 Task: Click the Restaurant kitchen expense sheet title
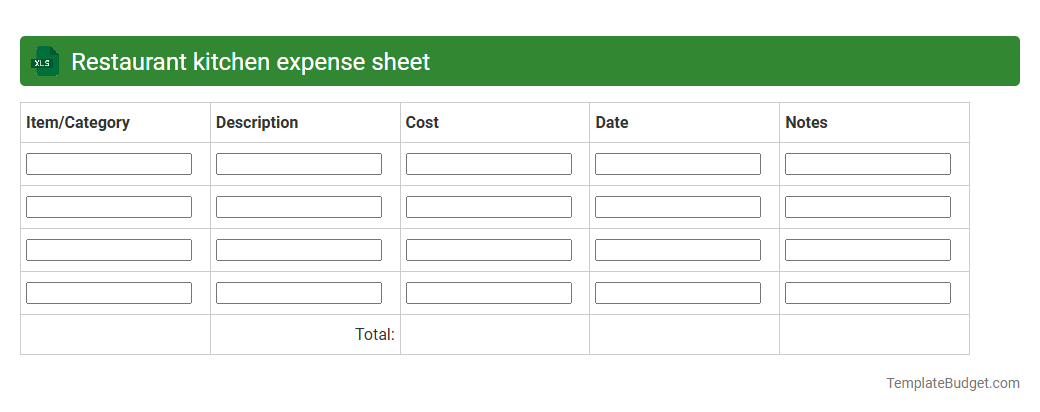(251, 62)
